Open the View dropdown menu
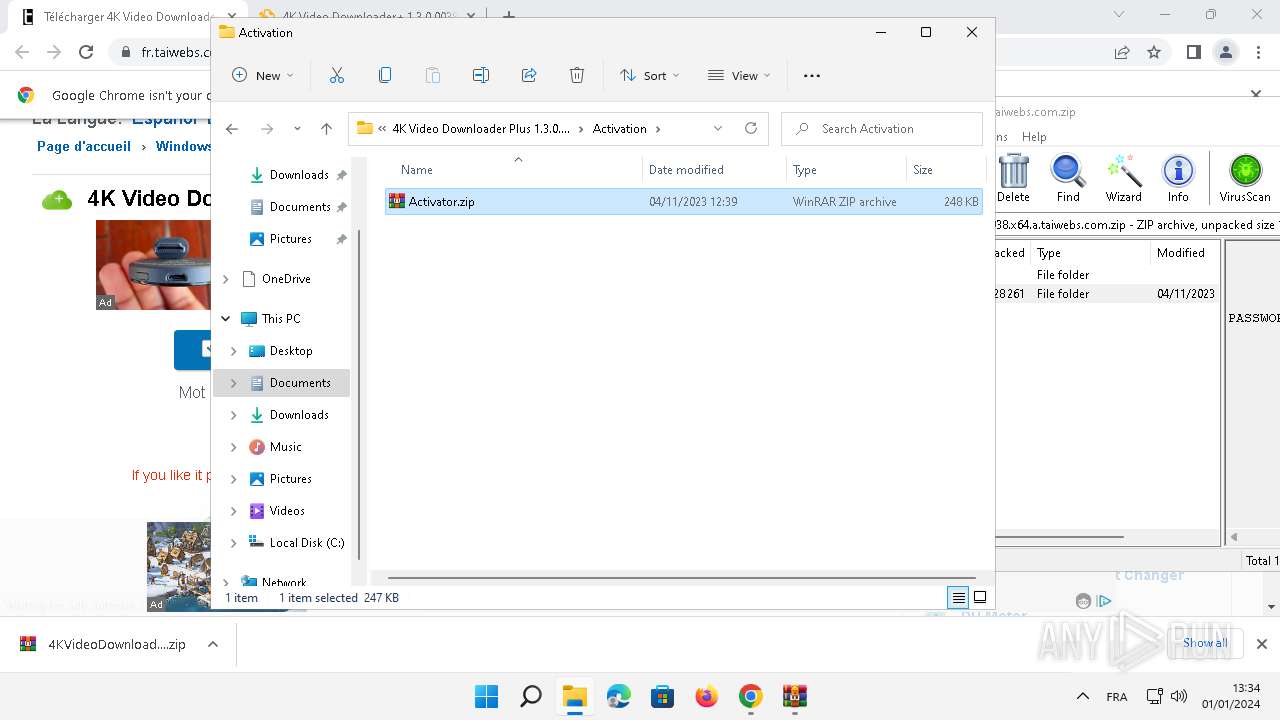Screen dimensions: 1280x720 click(739, 75)
